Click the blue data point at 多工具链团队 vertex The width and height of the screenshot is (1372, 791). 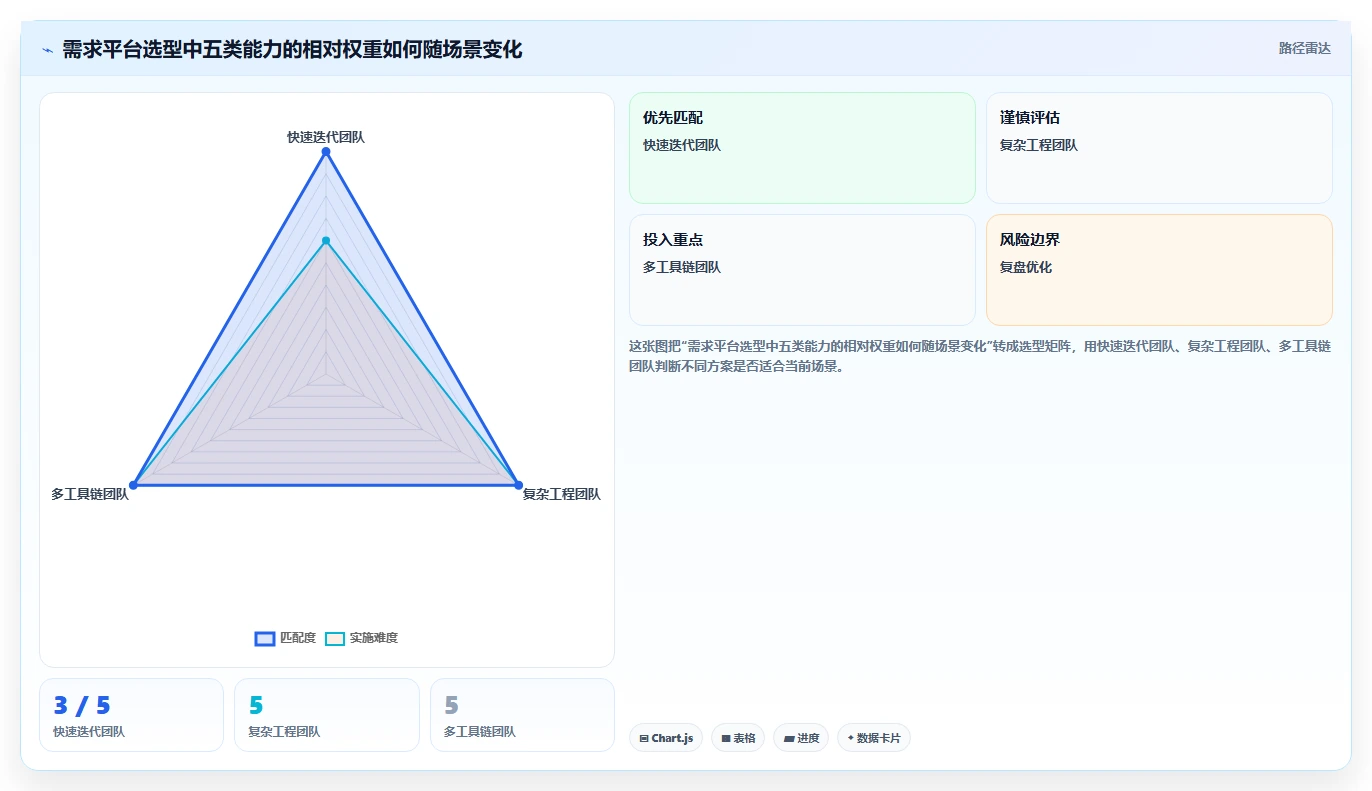[x=133, y=485]
